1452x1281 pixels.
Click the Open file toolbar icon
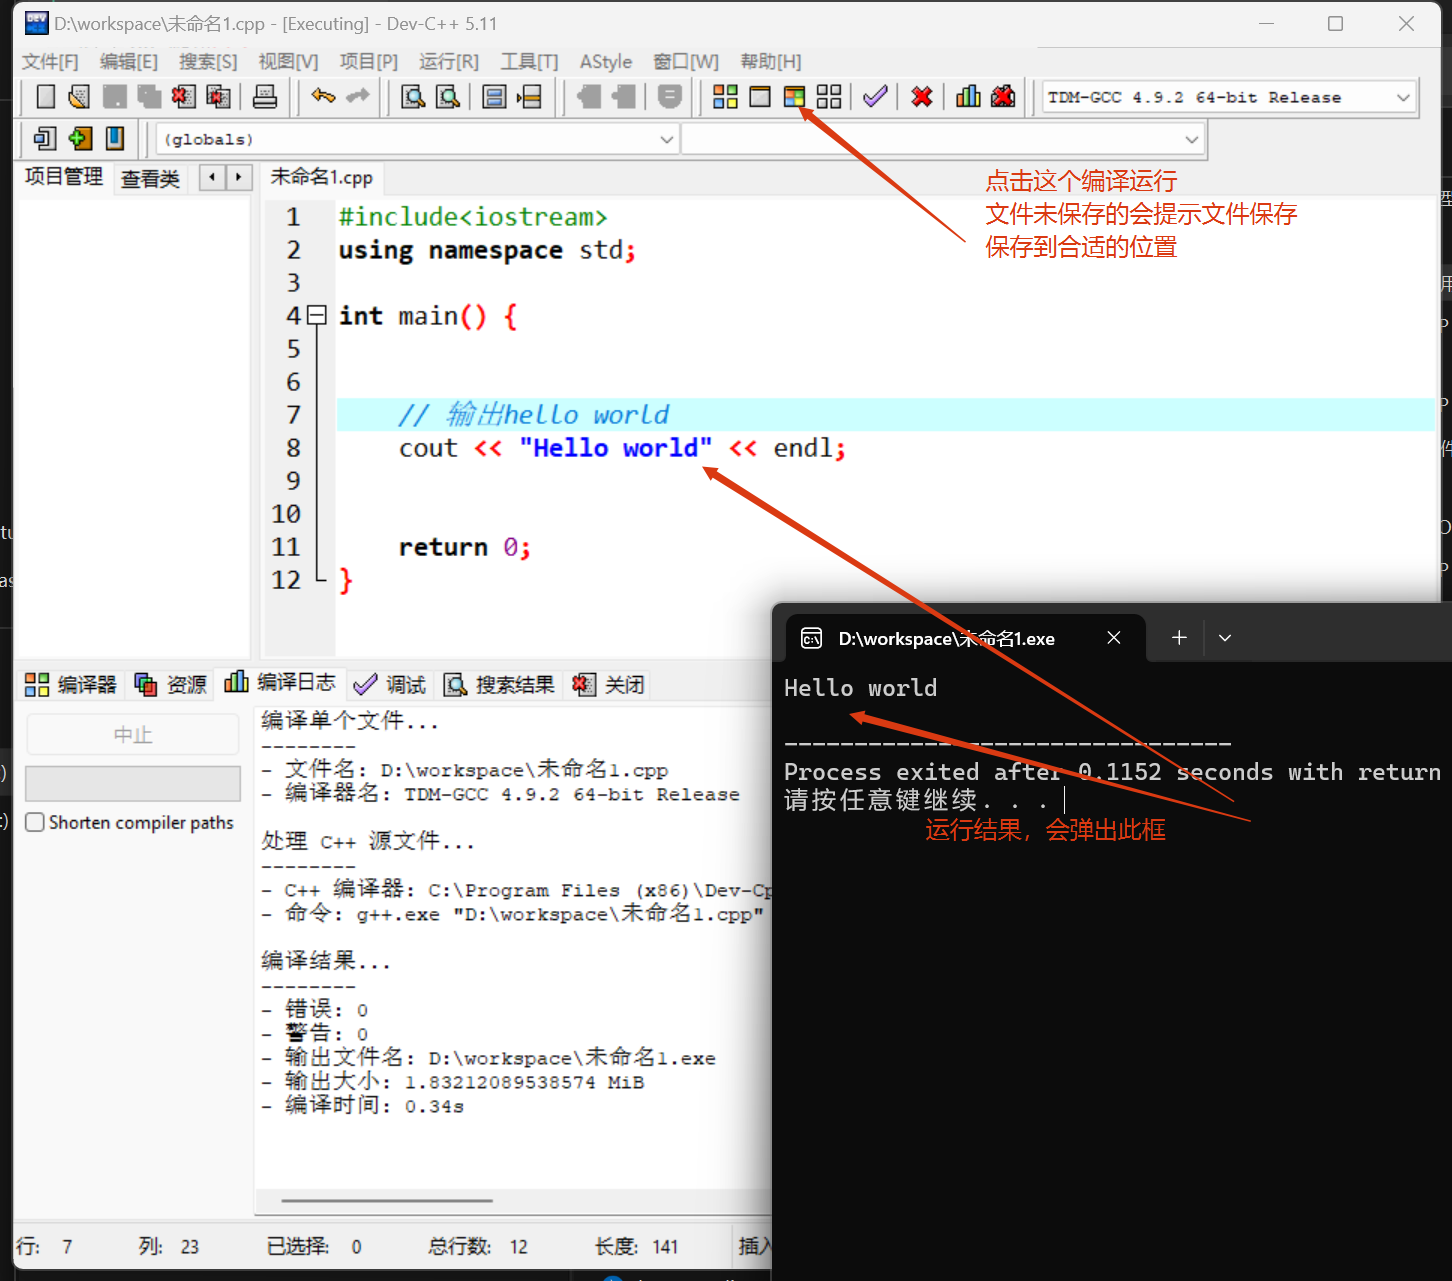[x=79, y=97]
